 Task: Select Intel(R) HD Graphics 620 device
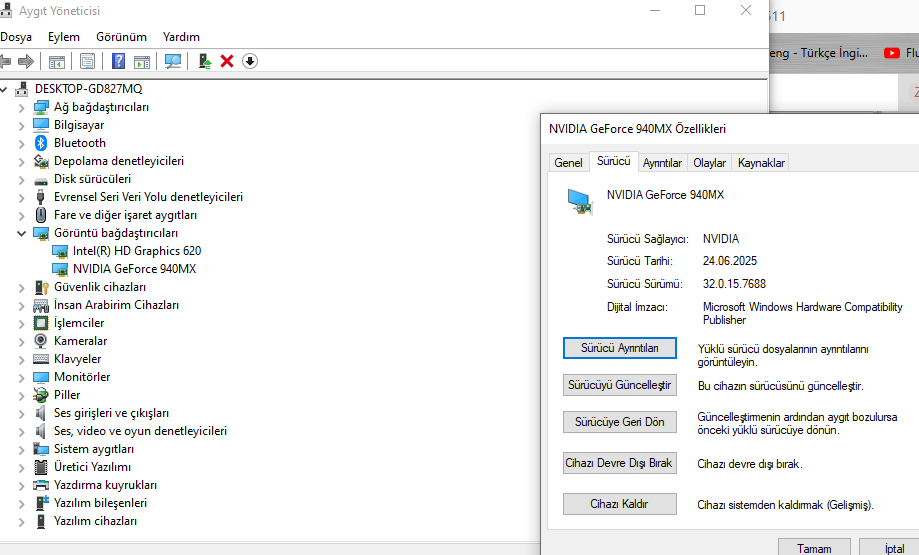pos(137,251)
